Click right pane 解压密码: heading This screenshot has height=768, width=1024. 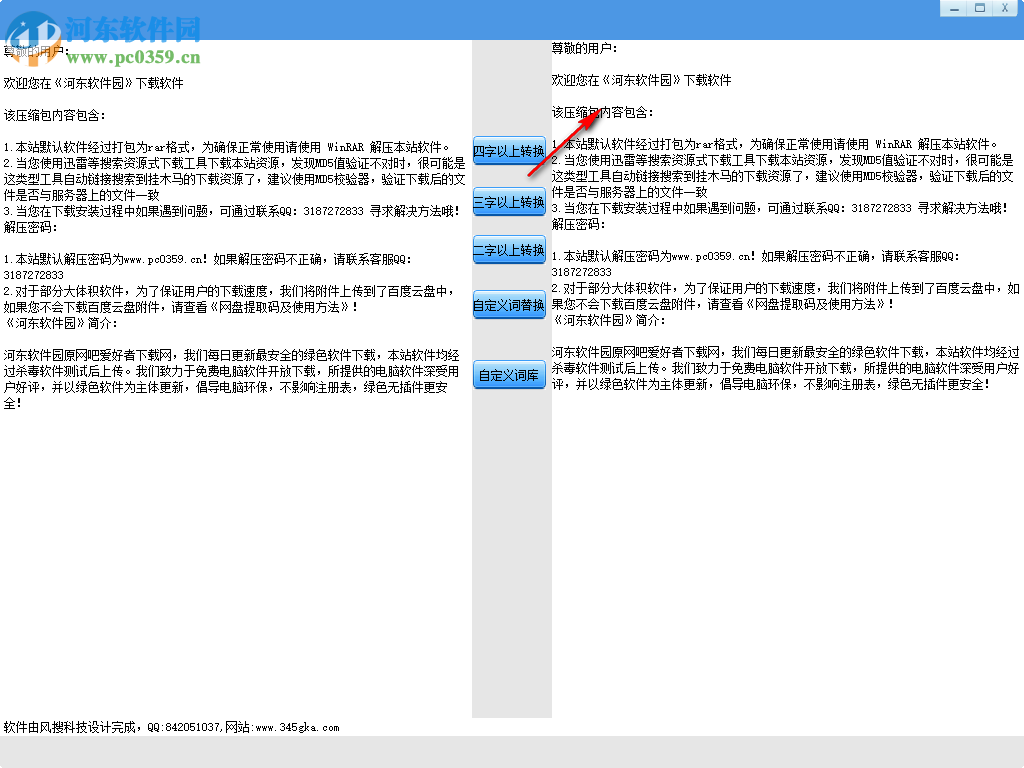click(578, 224)
